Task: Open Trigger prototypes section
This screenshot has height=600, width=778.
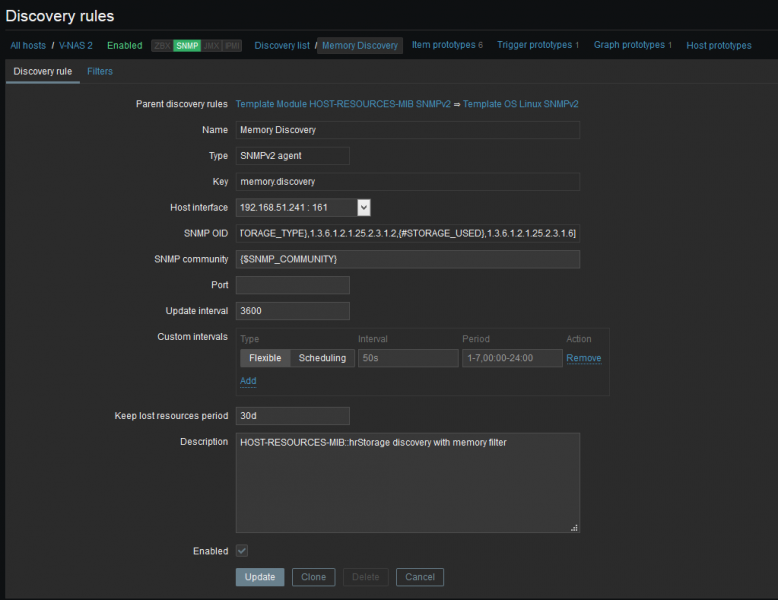Action: point(537,45)
